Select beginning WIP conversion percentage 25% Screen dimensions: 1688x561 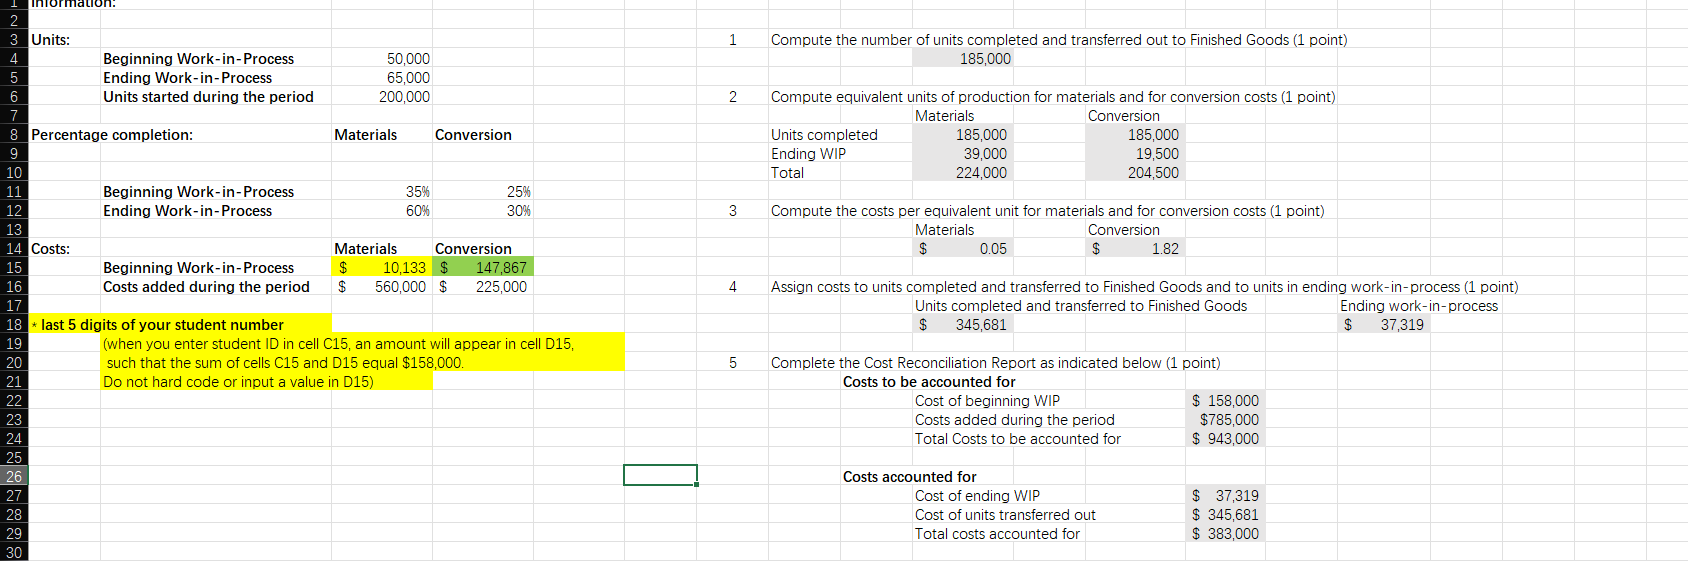coord(519,192)
